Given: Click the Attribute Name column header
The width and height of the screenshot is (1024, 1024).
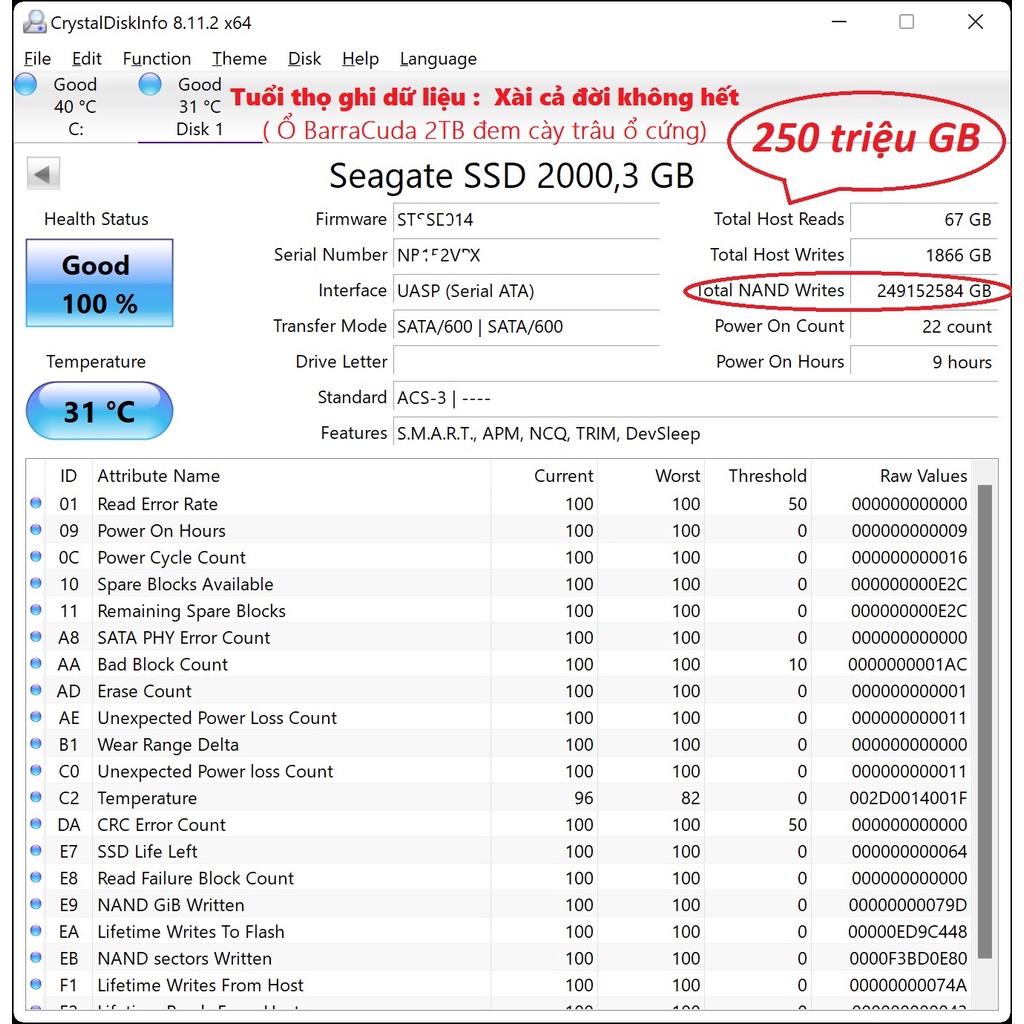Looking at the screenshot, I should 291,475.
